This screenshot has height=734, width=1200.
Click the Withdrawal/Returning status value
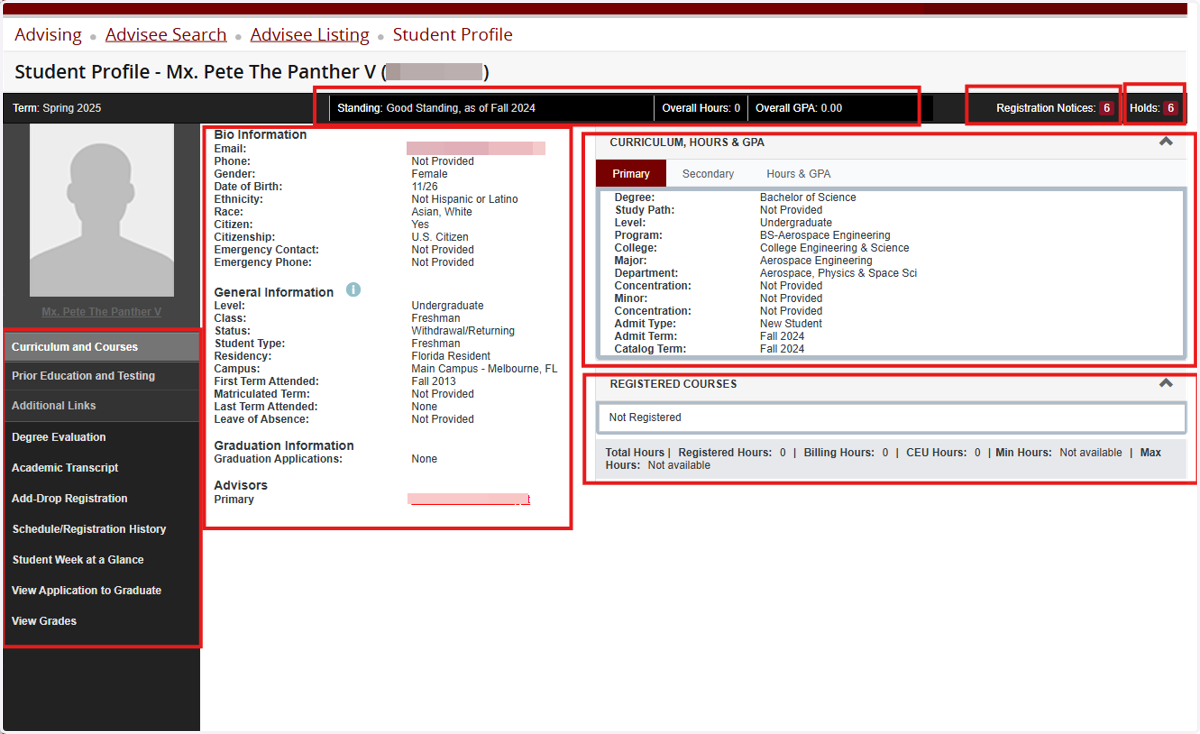pyautogui.click(x=462, y=331)
